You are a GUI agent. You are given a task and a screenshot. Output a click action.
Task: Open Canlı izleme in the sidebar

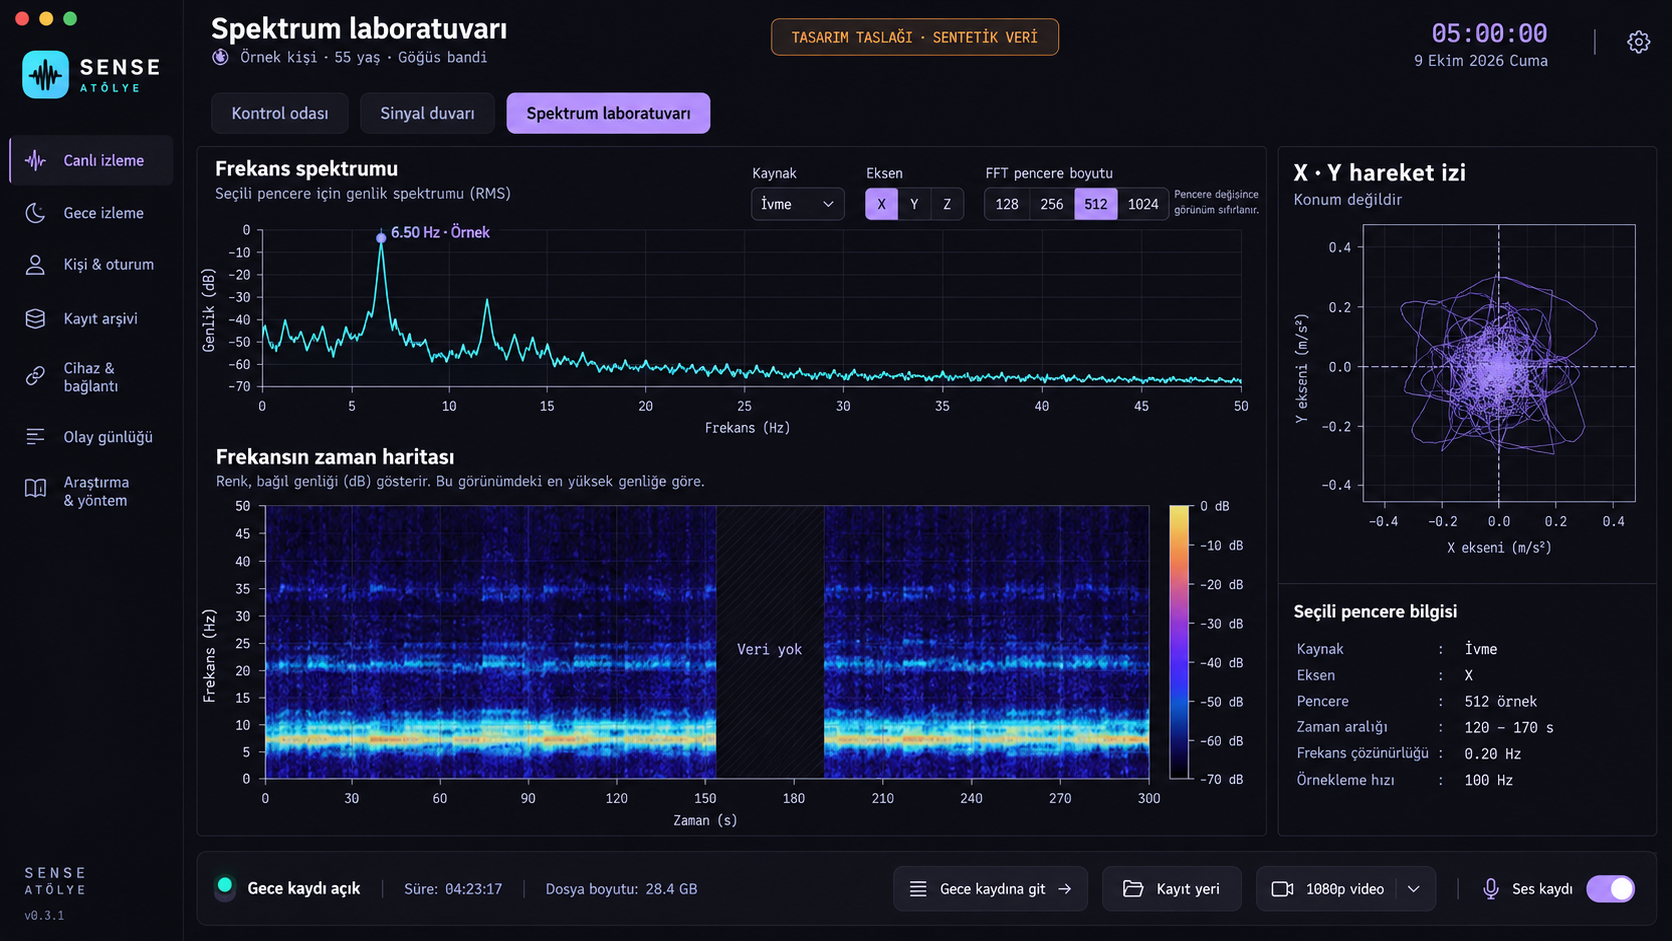91,160
